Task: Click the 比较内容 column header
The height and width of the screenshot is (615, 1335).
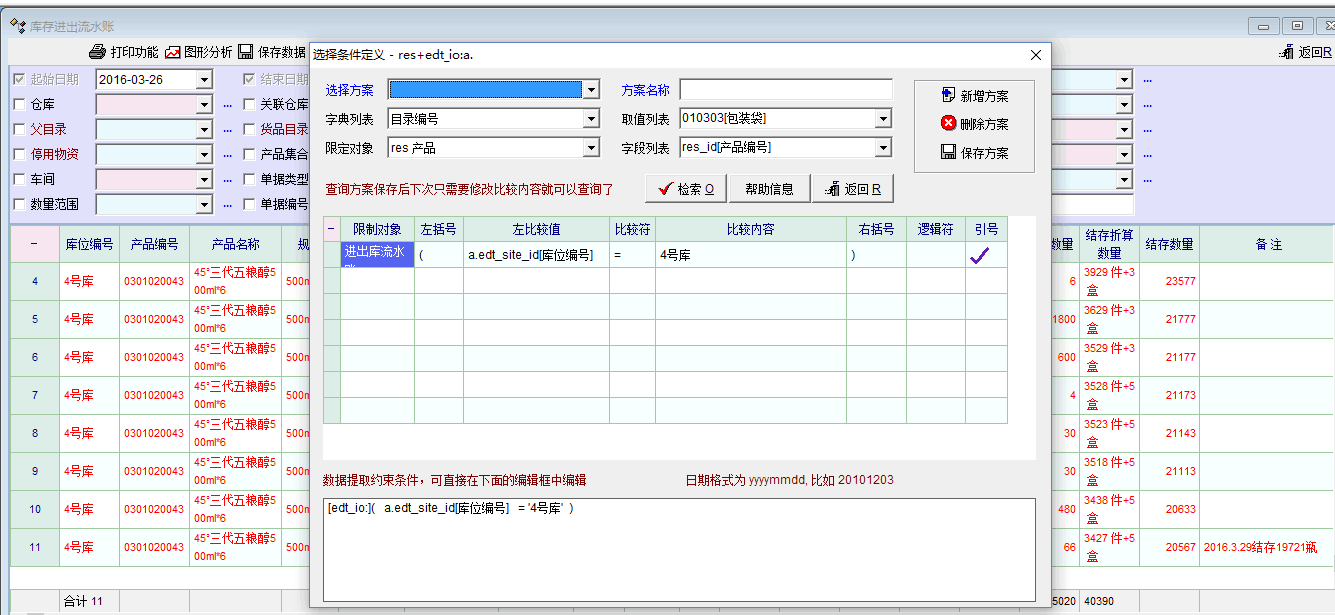Action: point(750,229)
